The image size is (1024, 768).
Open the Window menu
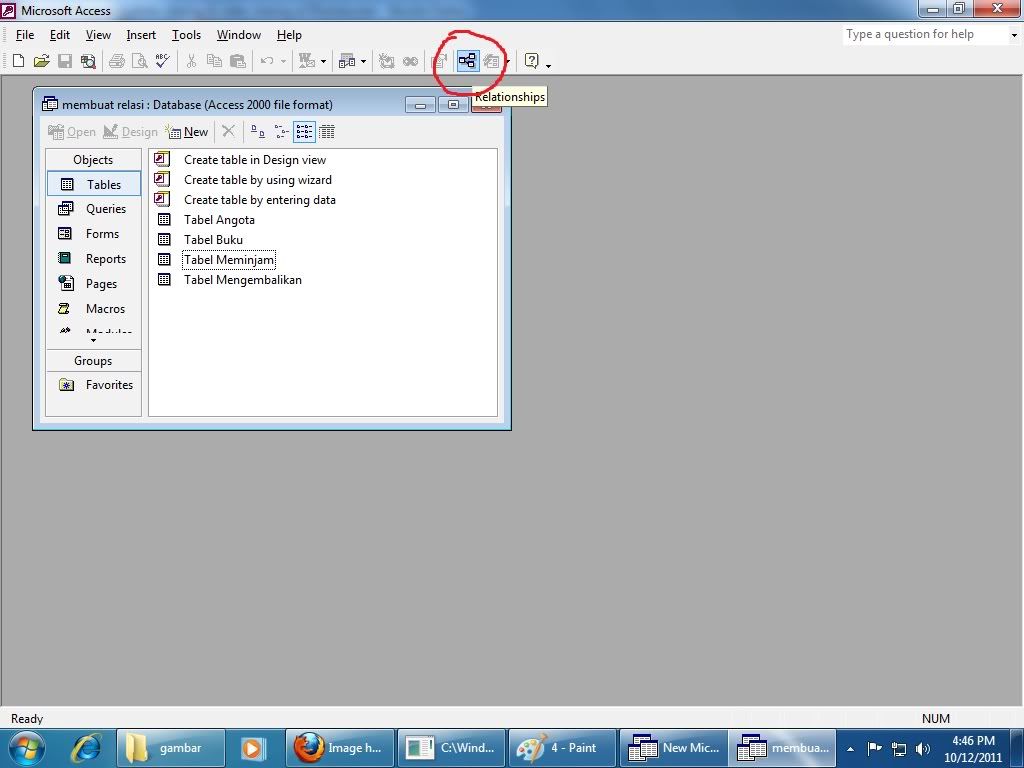tap(238, 35)
